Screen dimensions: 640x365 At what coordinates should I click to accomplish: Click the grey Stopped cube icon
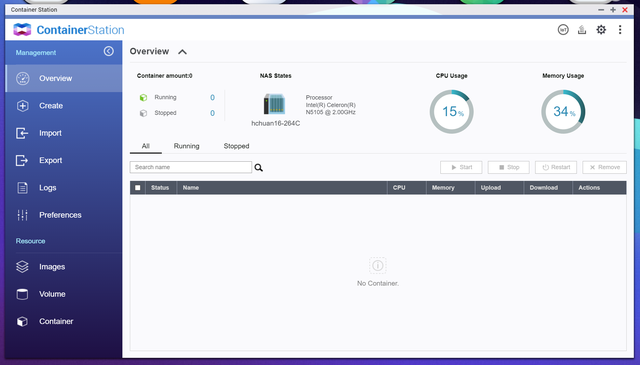point(143,113)
